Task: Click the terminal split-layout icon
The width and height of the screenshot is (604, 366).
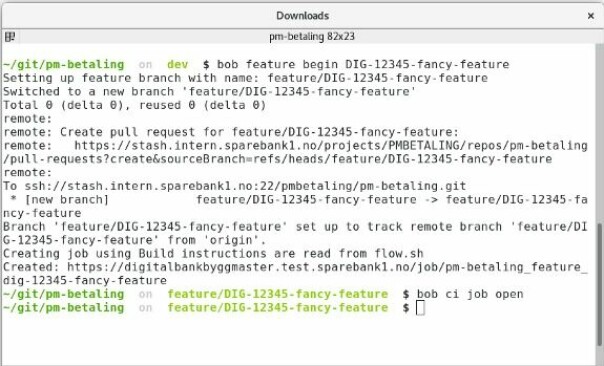Action: (10, 37)
